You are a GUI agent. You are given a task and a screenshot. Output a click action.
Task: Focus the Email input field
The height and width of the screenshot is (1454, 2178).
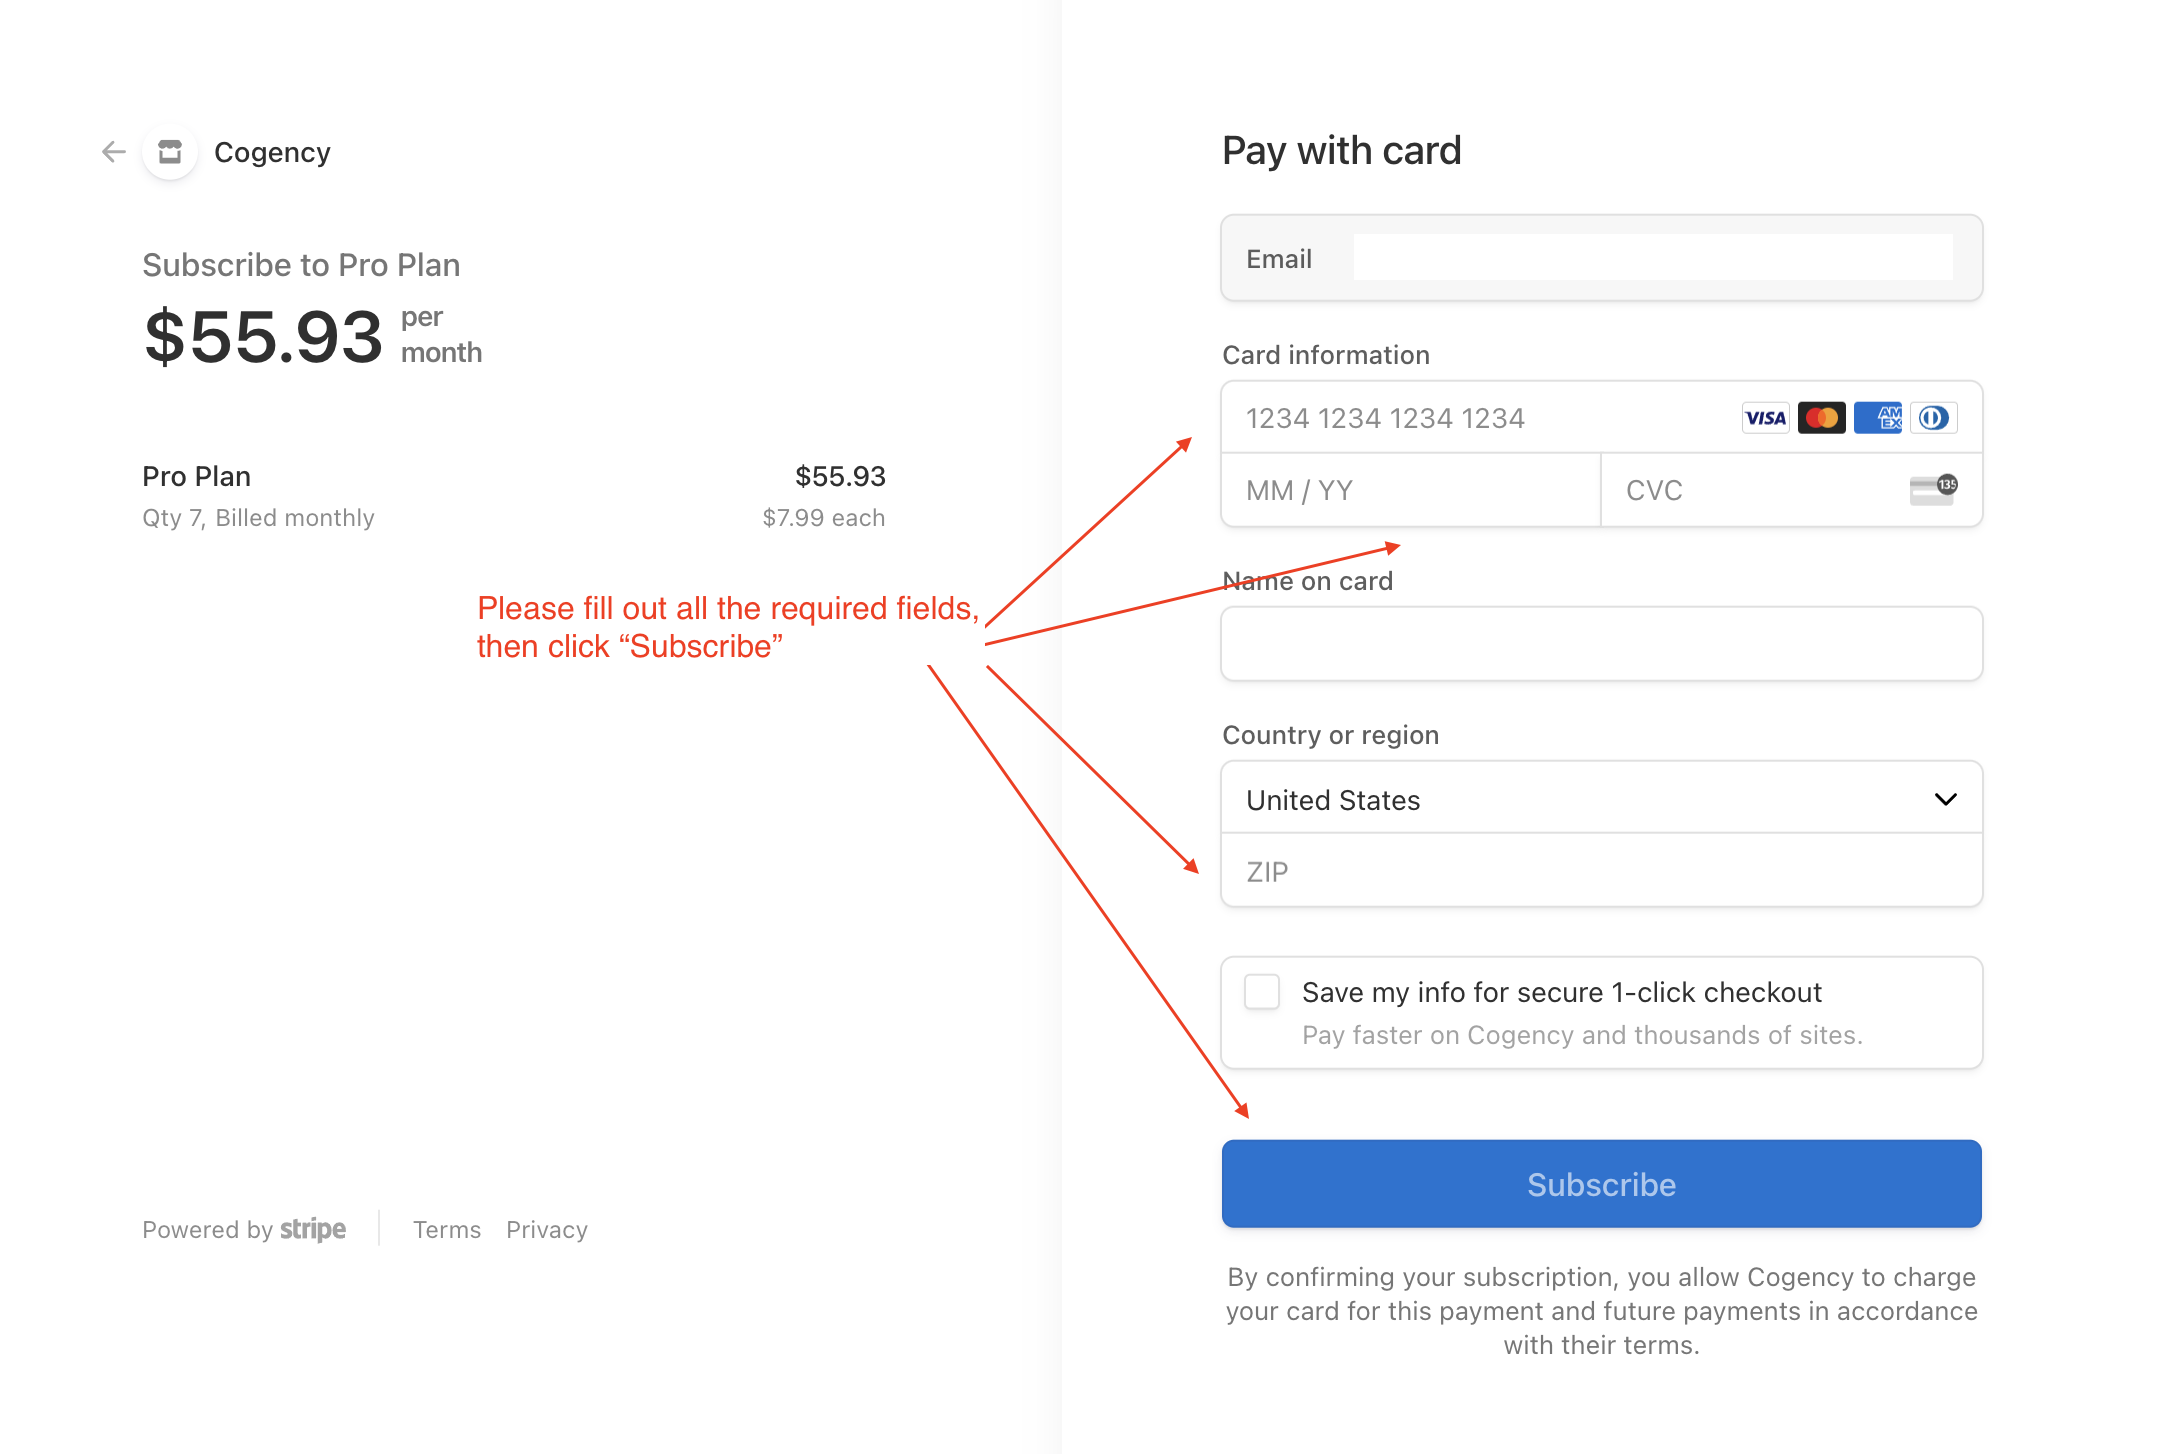[1652, 258]
